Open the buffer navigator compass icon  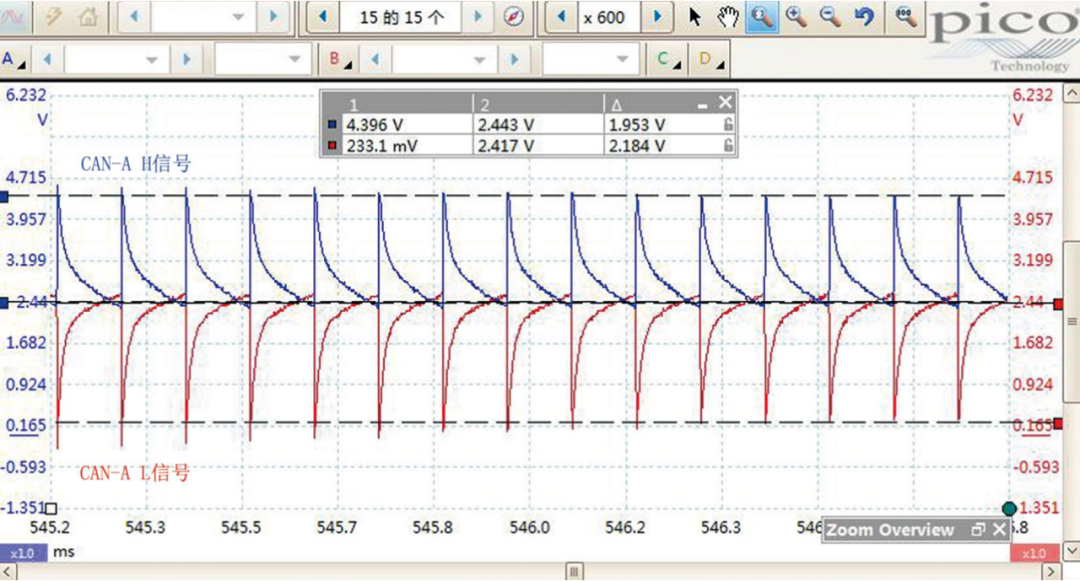coord(514,17)
